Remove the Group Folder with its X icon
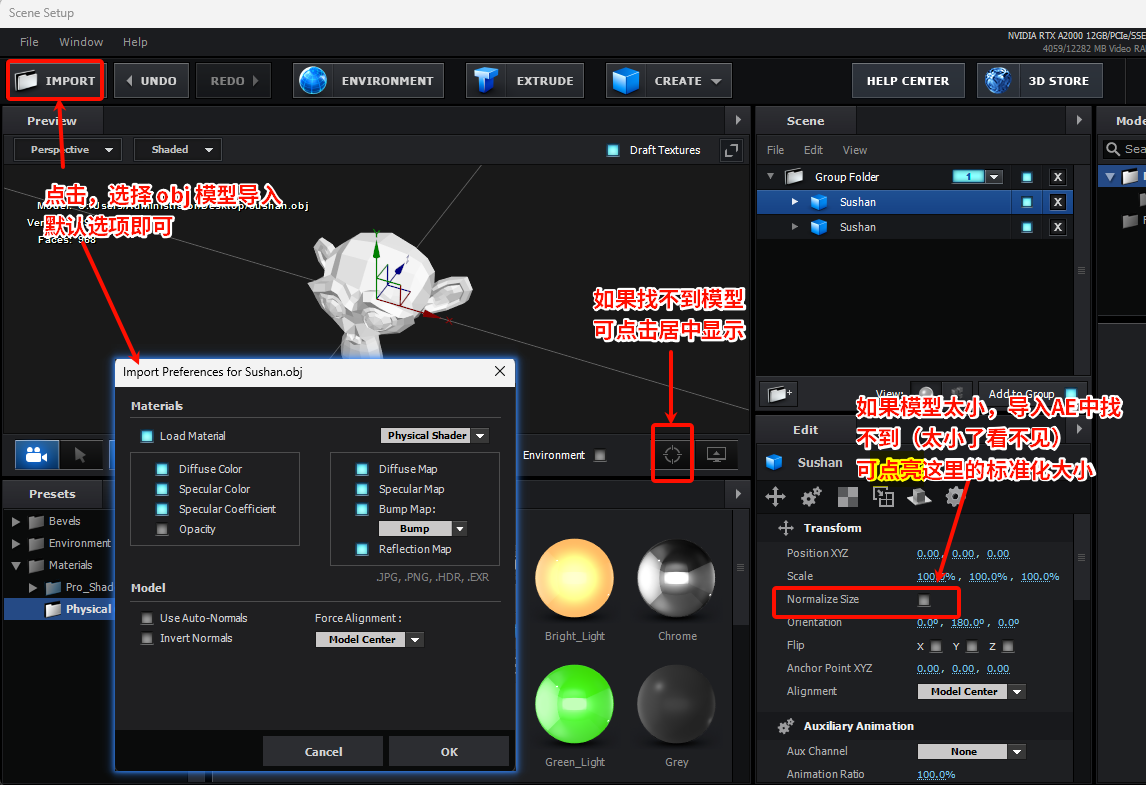The image size is (1146, 785). coord(1058,177)
